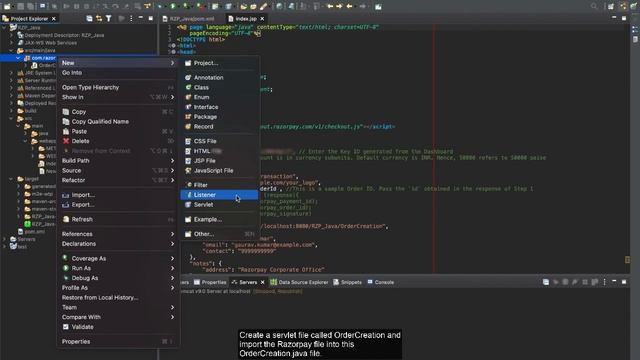640x360 pixels.
Task: Close the Servers view tab
Action: [262, 282]
